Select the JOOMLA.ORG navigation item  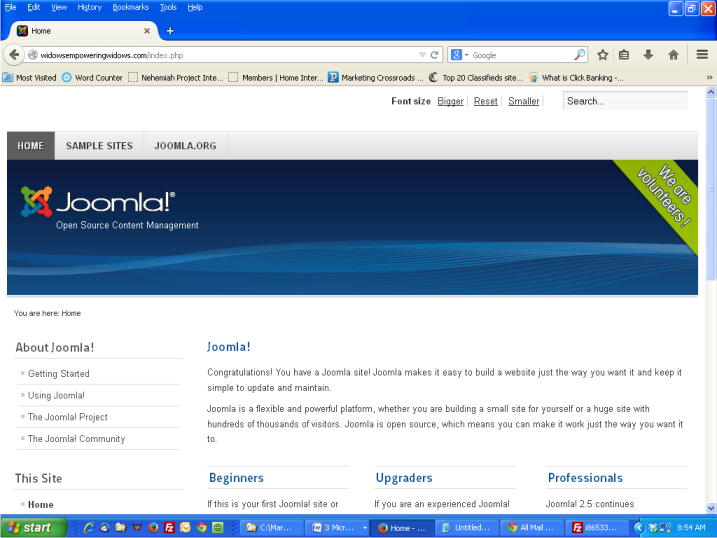(x=185, y=146)
